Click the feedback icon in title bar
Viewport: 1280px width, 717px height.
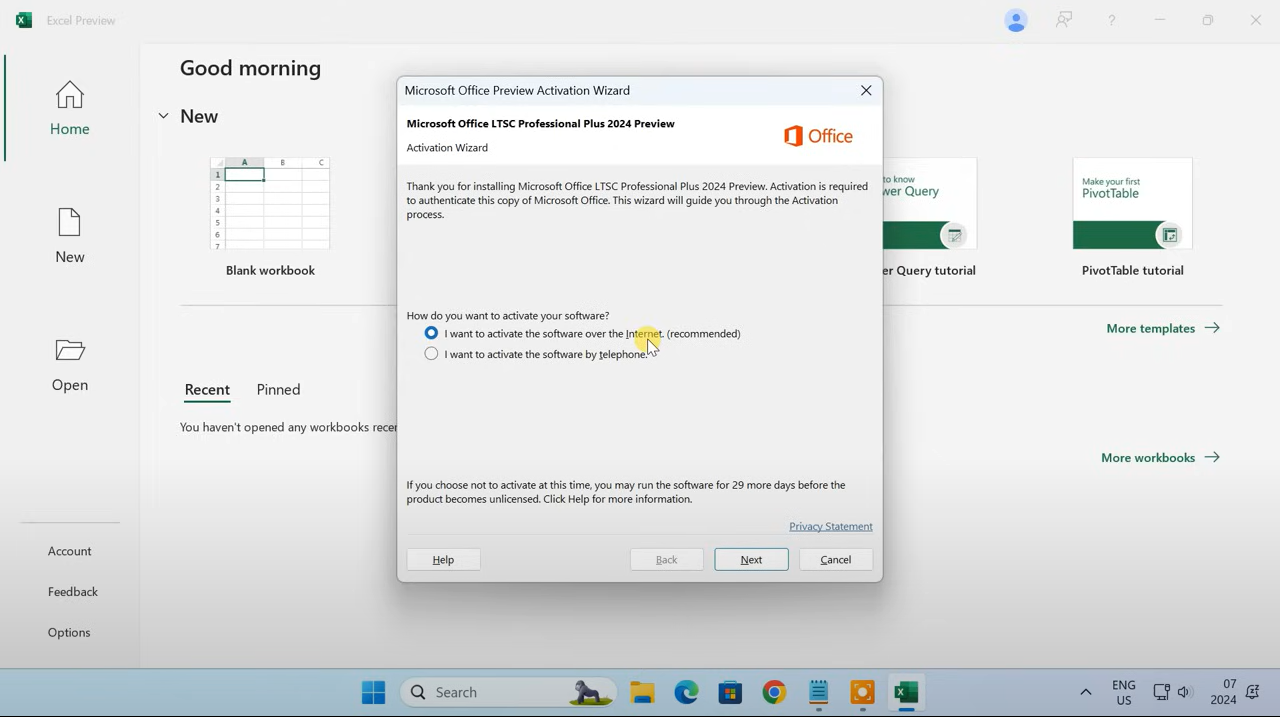tap(1064, 20)
